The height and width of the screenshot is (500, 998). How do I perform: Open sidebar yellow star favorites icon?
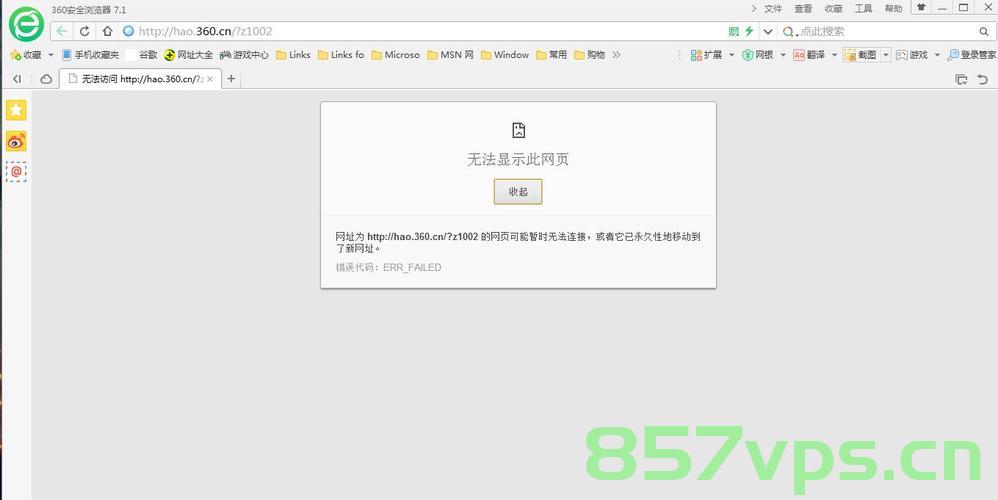pos(16,110)
